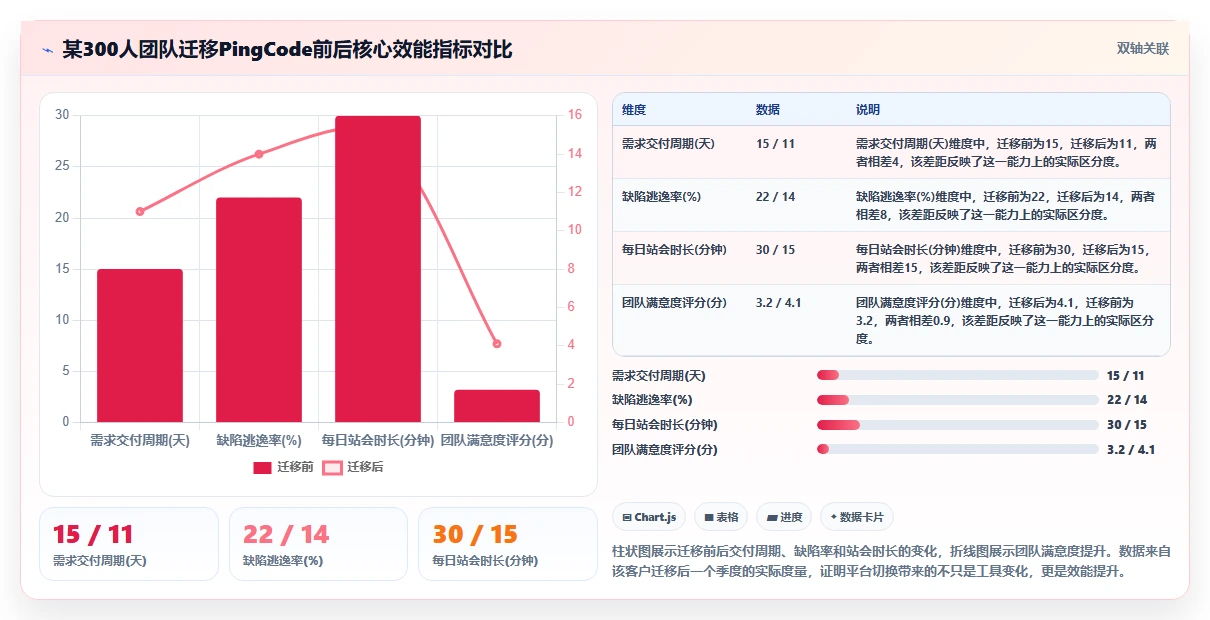Click the 进度 tag
Screen dimensions: 1210x620
click(784, 517)
